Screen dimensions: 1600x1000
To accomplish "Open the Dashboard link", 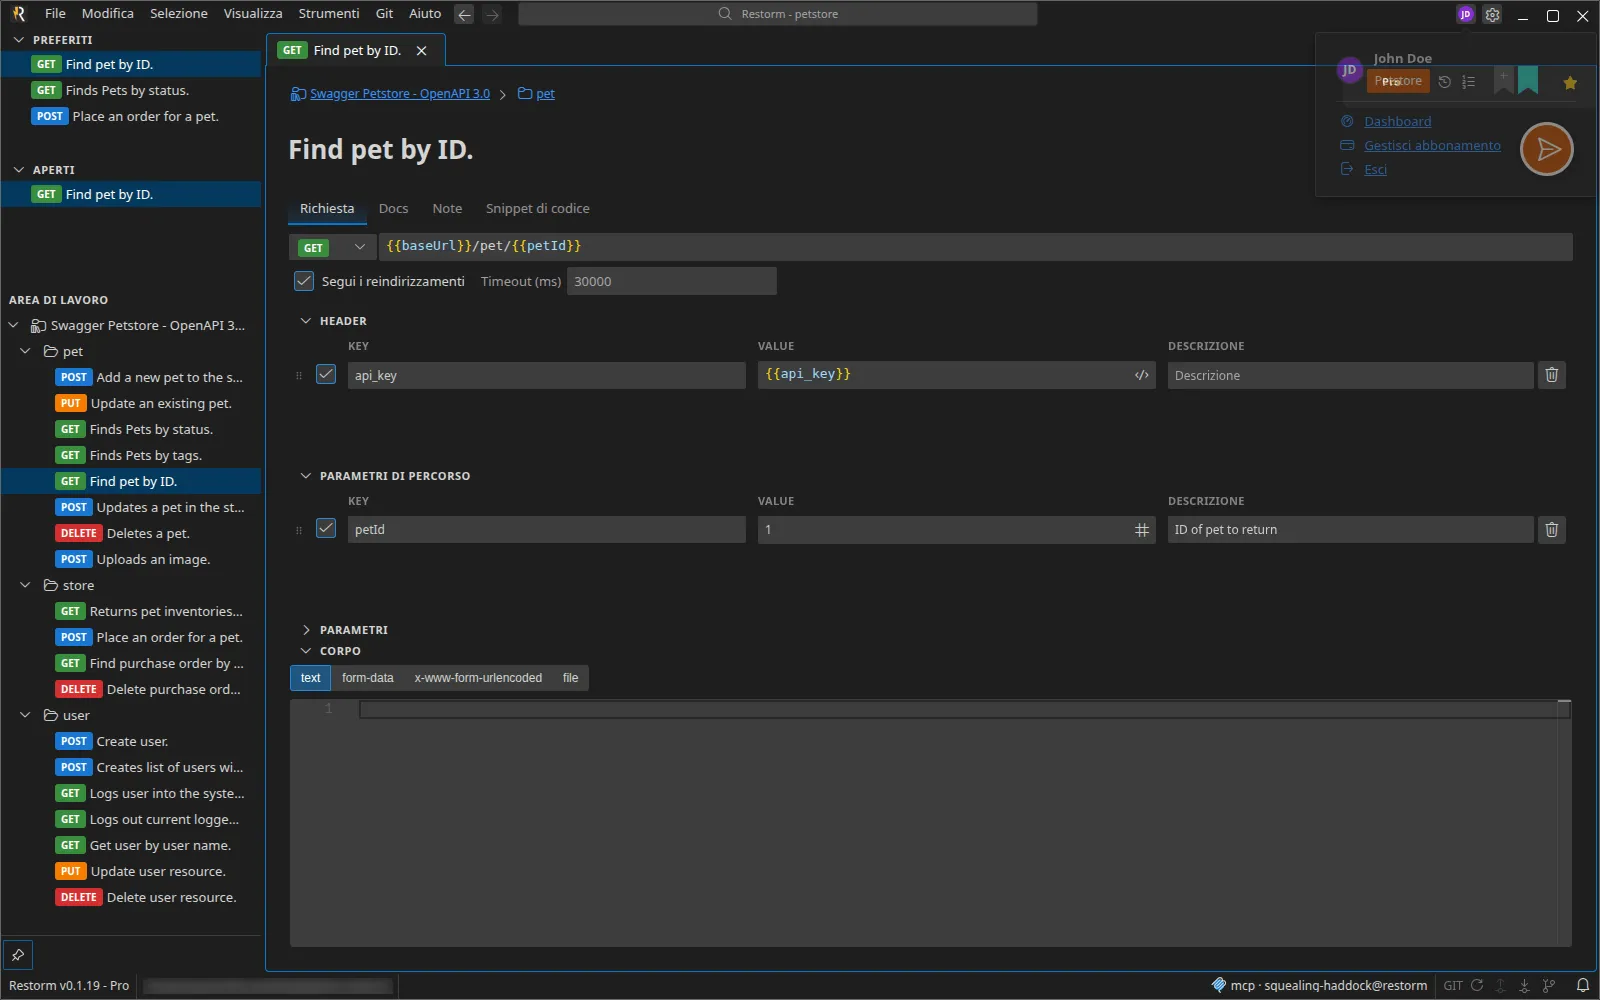I will click(1397, 122).
